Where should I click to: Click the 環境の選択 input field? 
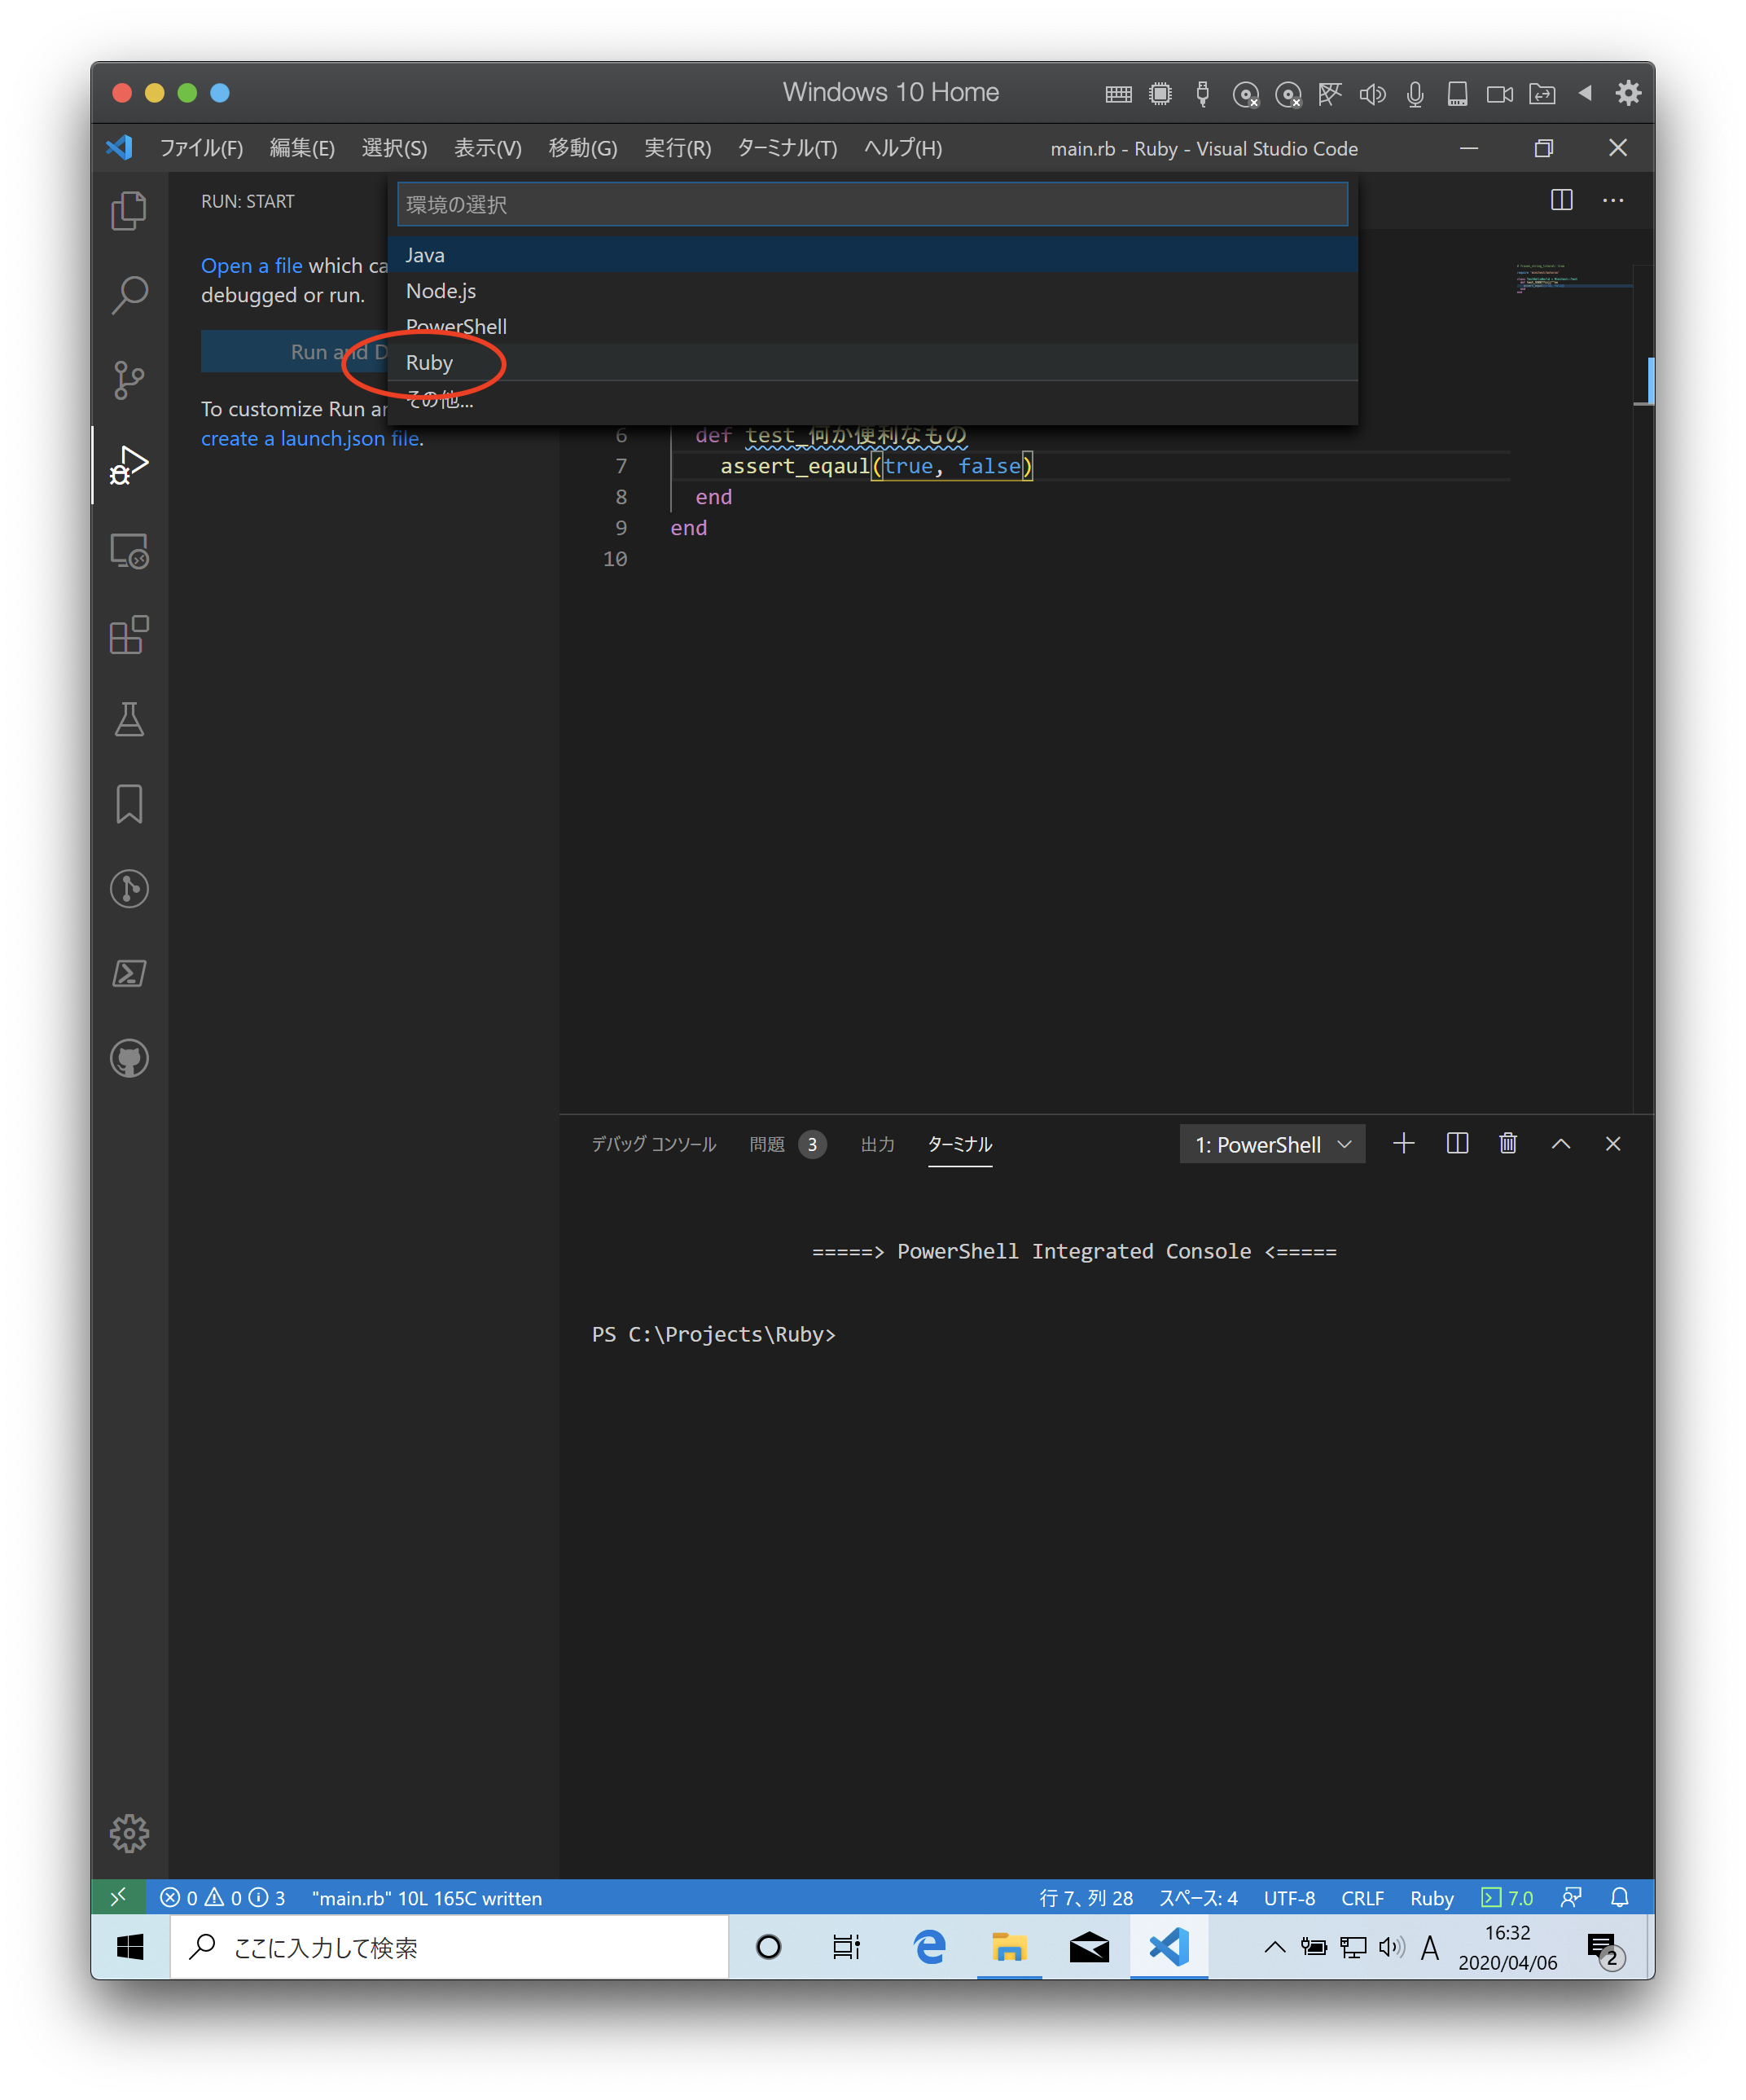pos(872,204)
